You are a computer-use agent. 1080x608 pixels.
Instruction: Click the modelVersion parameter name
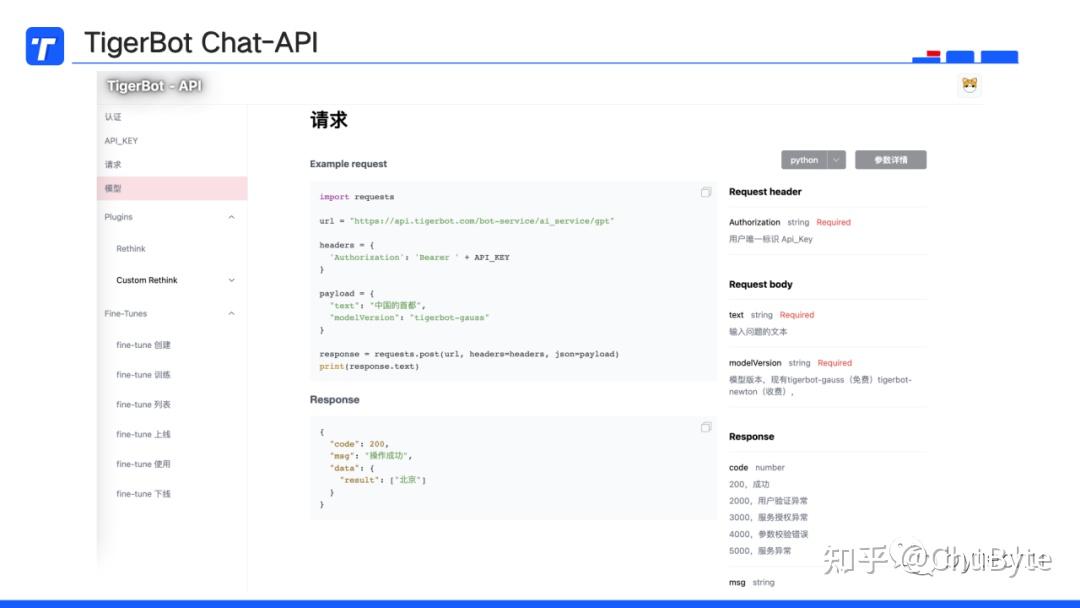pyautogui.click(x=755, y=363)
